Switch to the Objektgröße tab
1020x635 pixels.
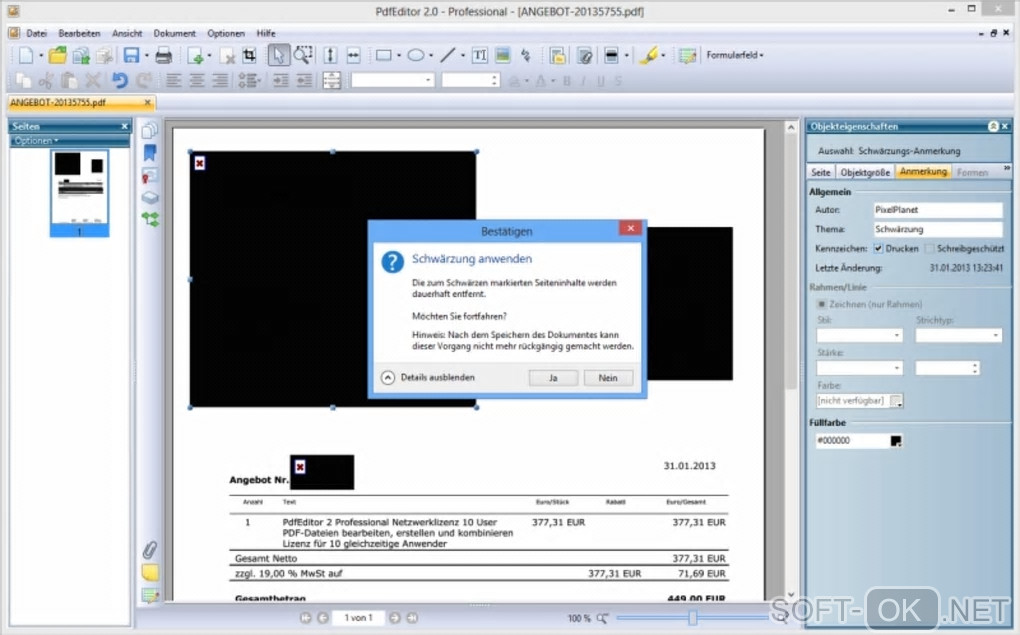tap(865, 172)
